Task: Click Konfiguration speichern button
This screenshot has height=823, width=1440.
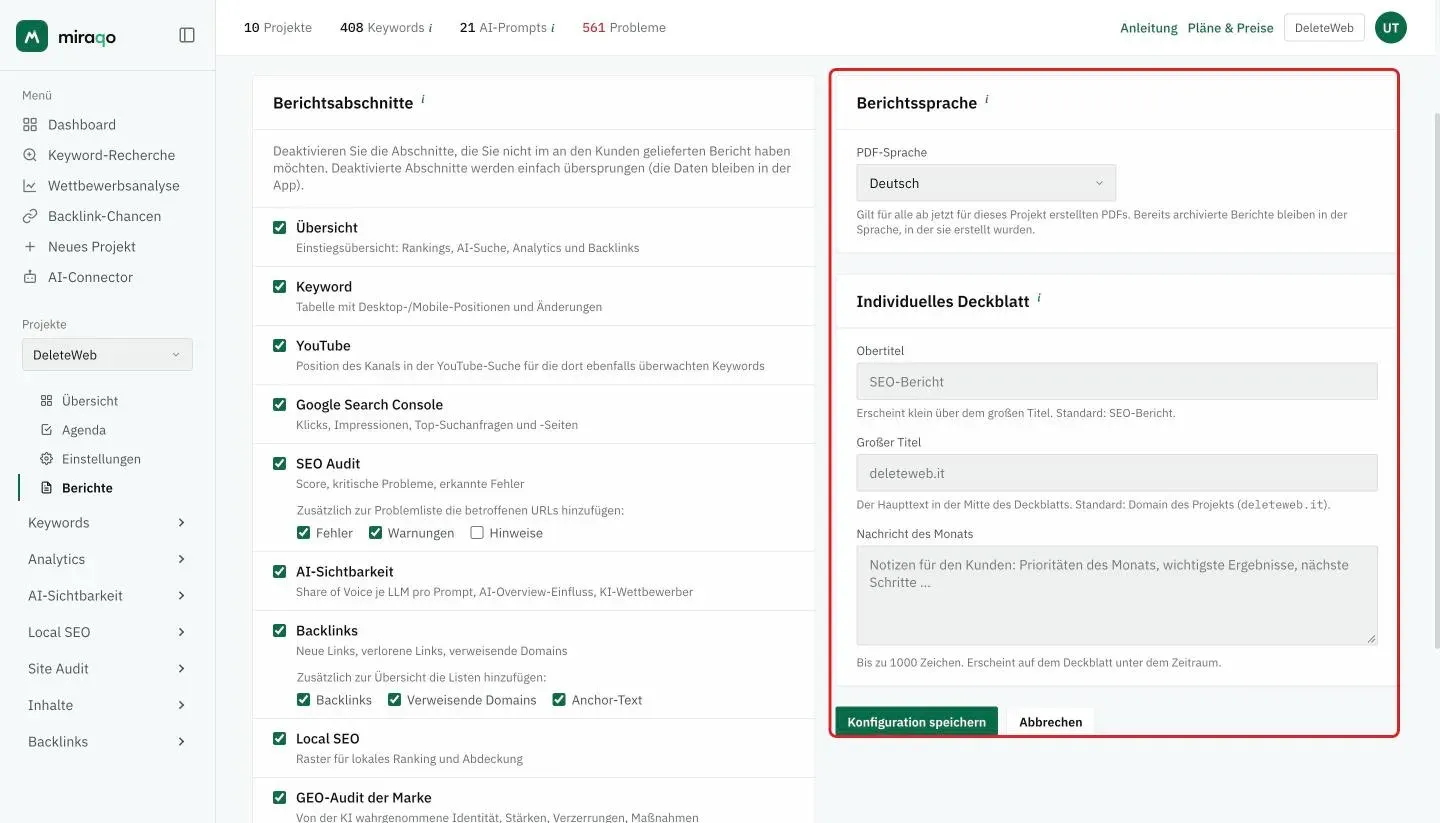Action: (x=916, y=722)
